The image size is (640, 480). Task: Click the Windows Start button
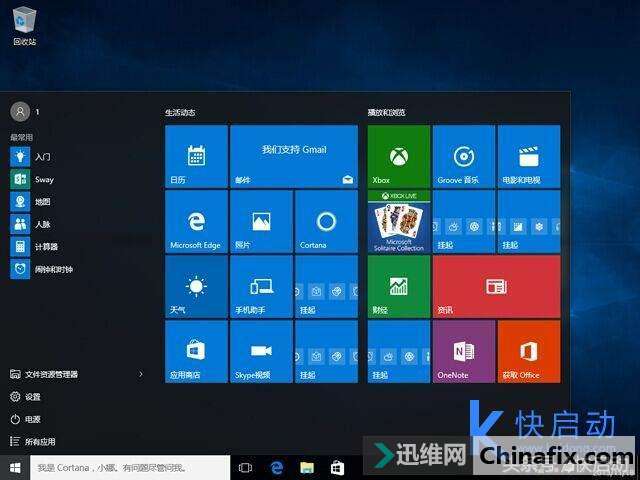tap(15, 467)
